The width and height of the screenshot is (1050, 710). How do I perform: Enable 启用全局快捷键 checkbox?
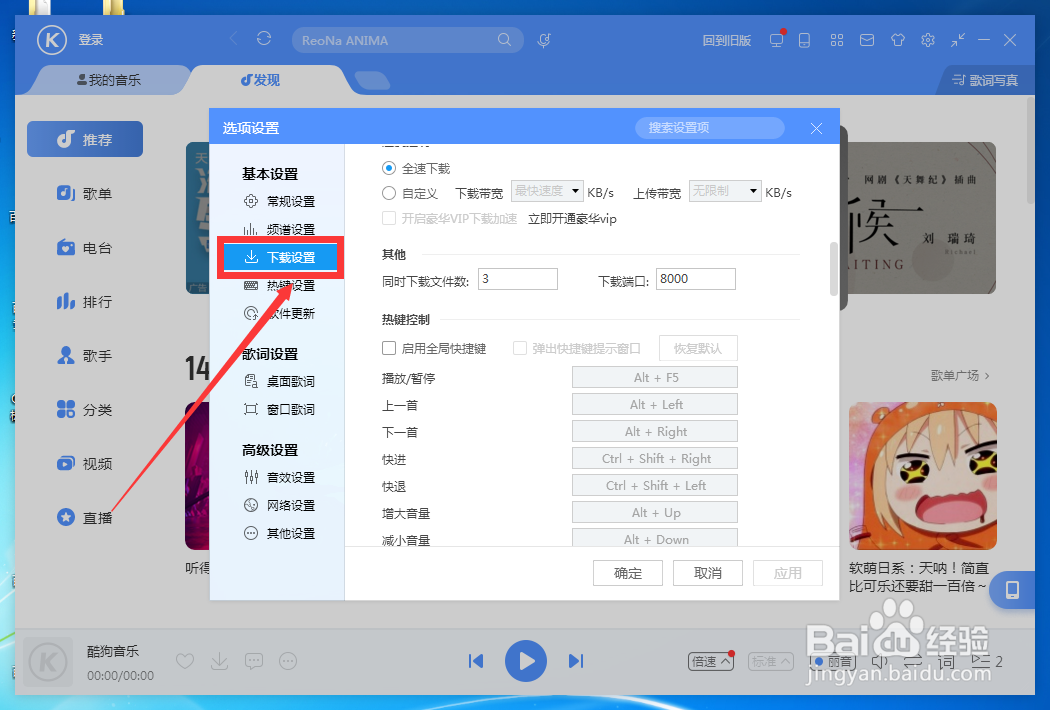(388, 348)
